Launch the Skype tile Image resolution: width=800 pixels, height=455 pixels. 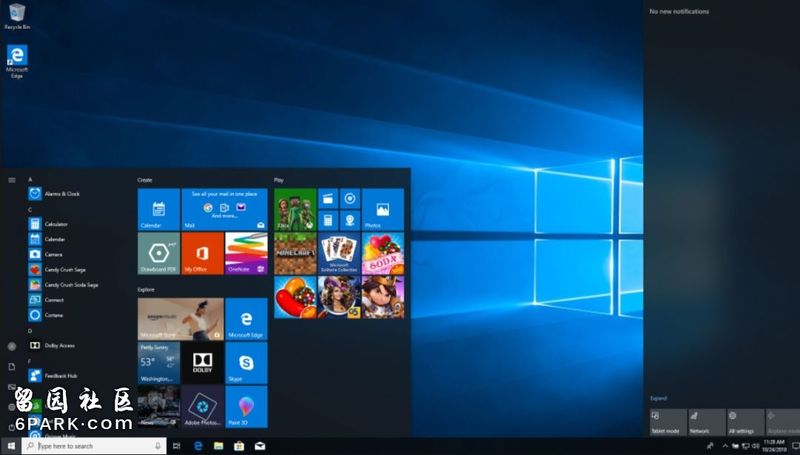coord(246,363)
